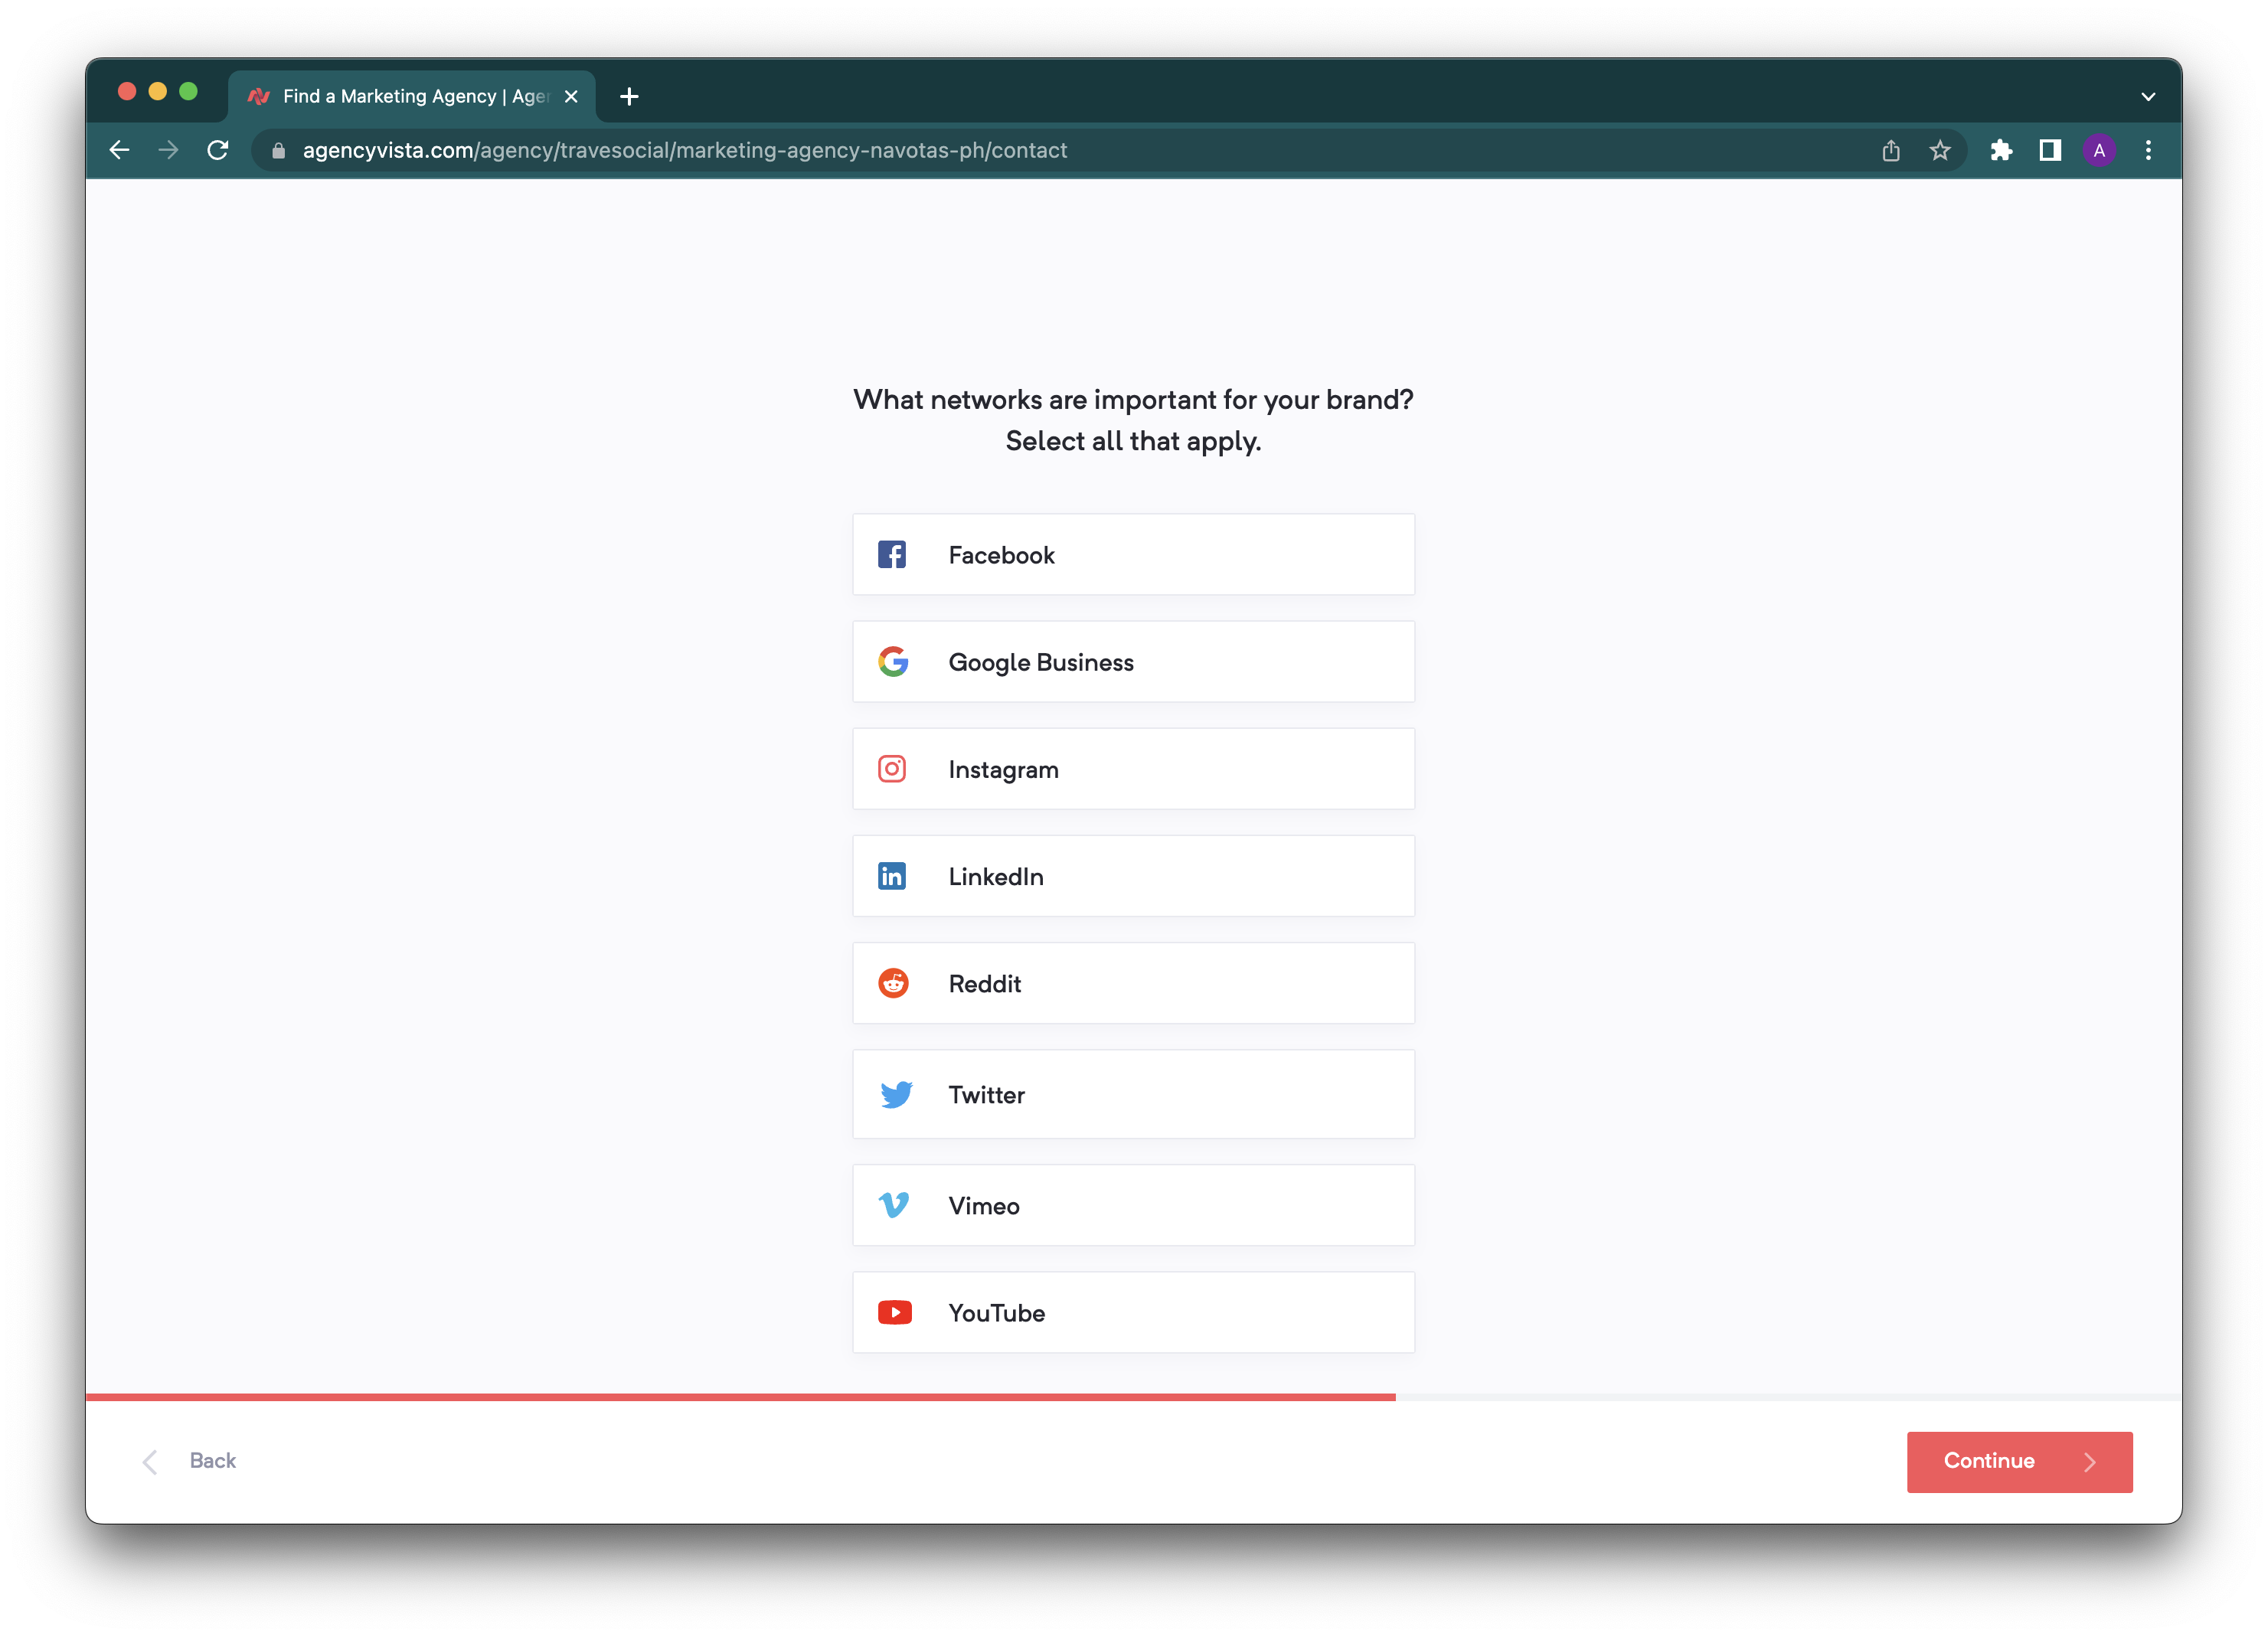This screenshot has width=2268, height=1637.
Task: Go back with the Back link
Action: [x=212, y=1460]
